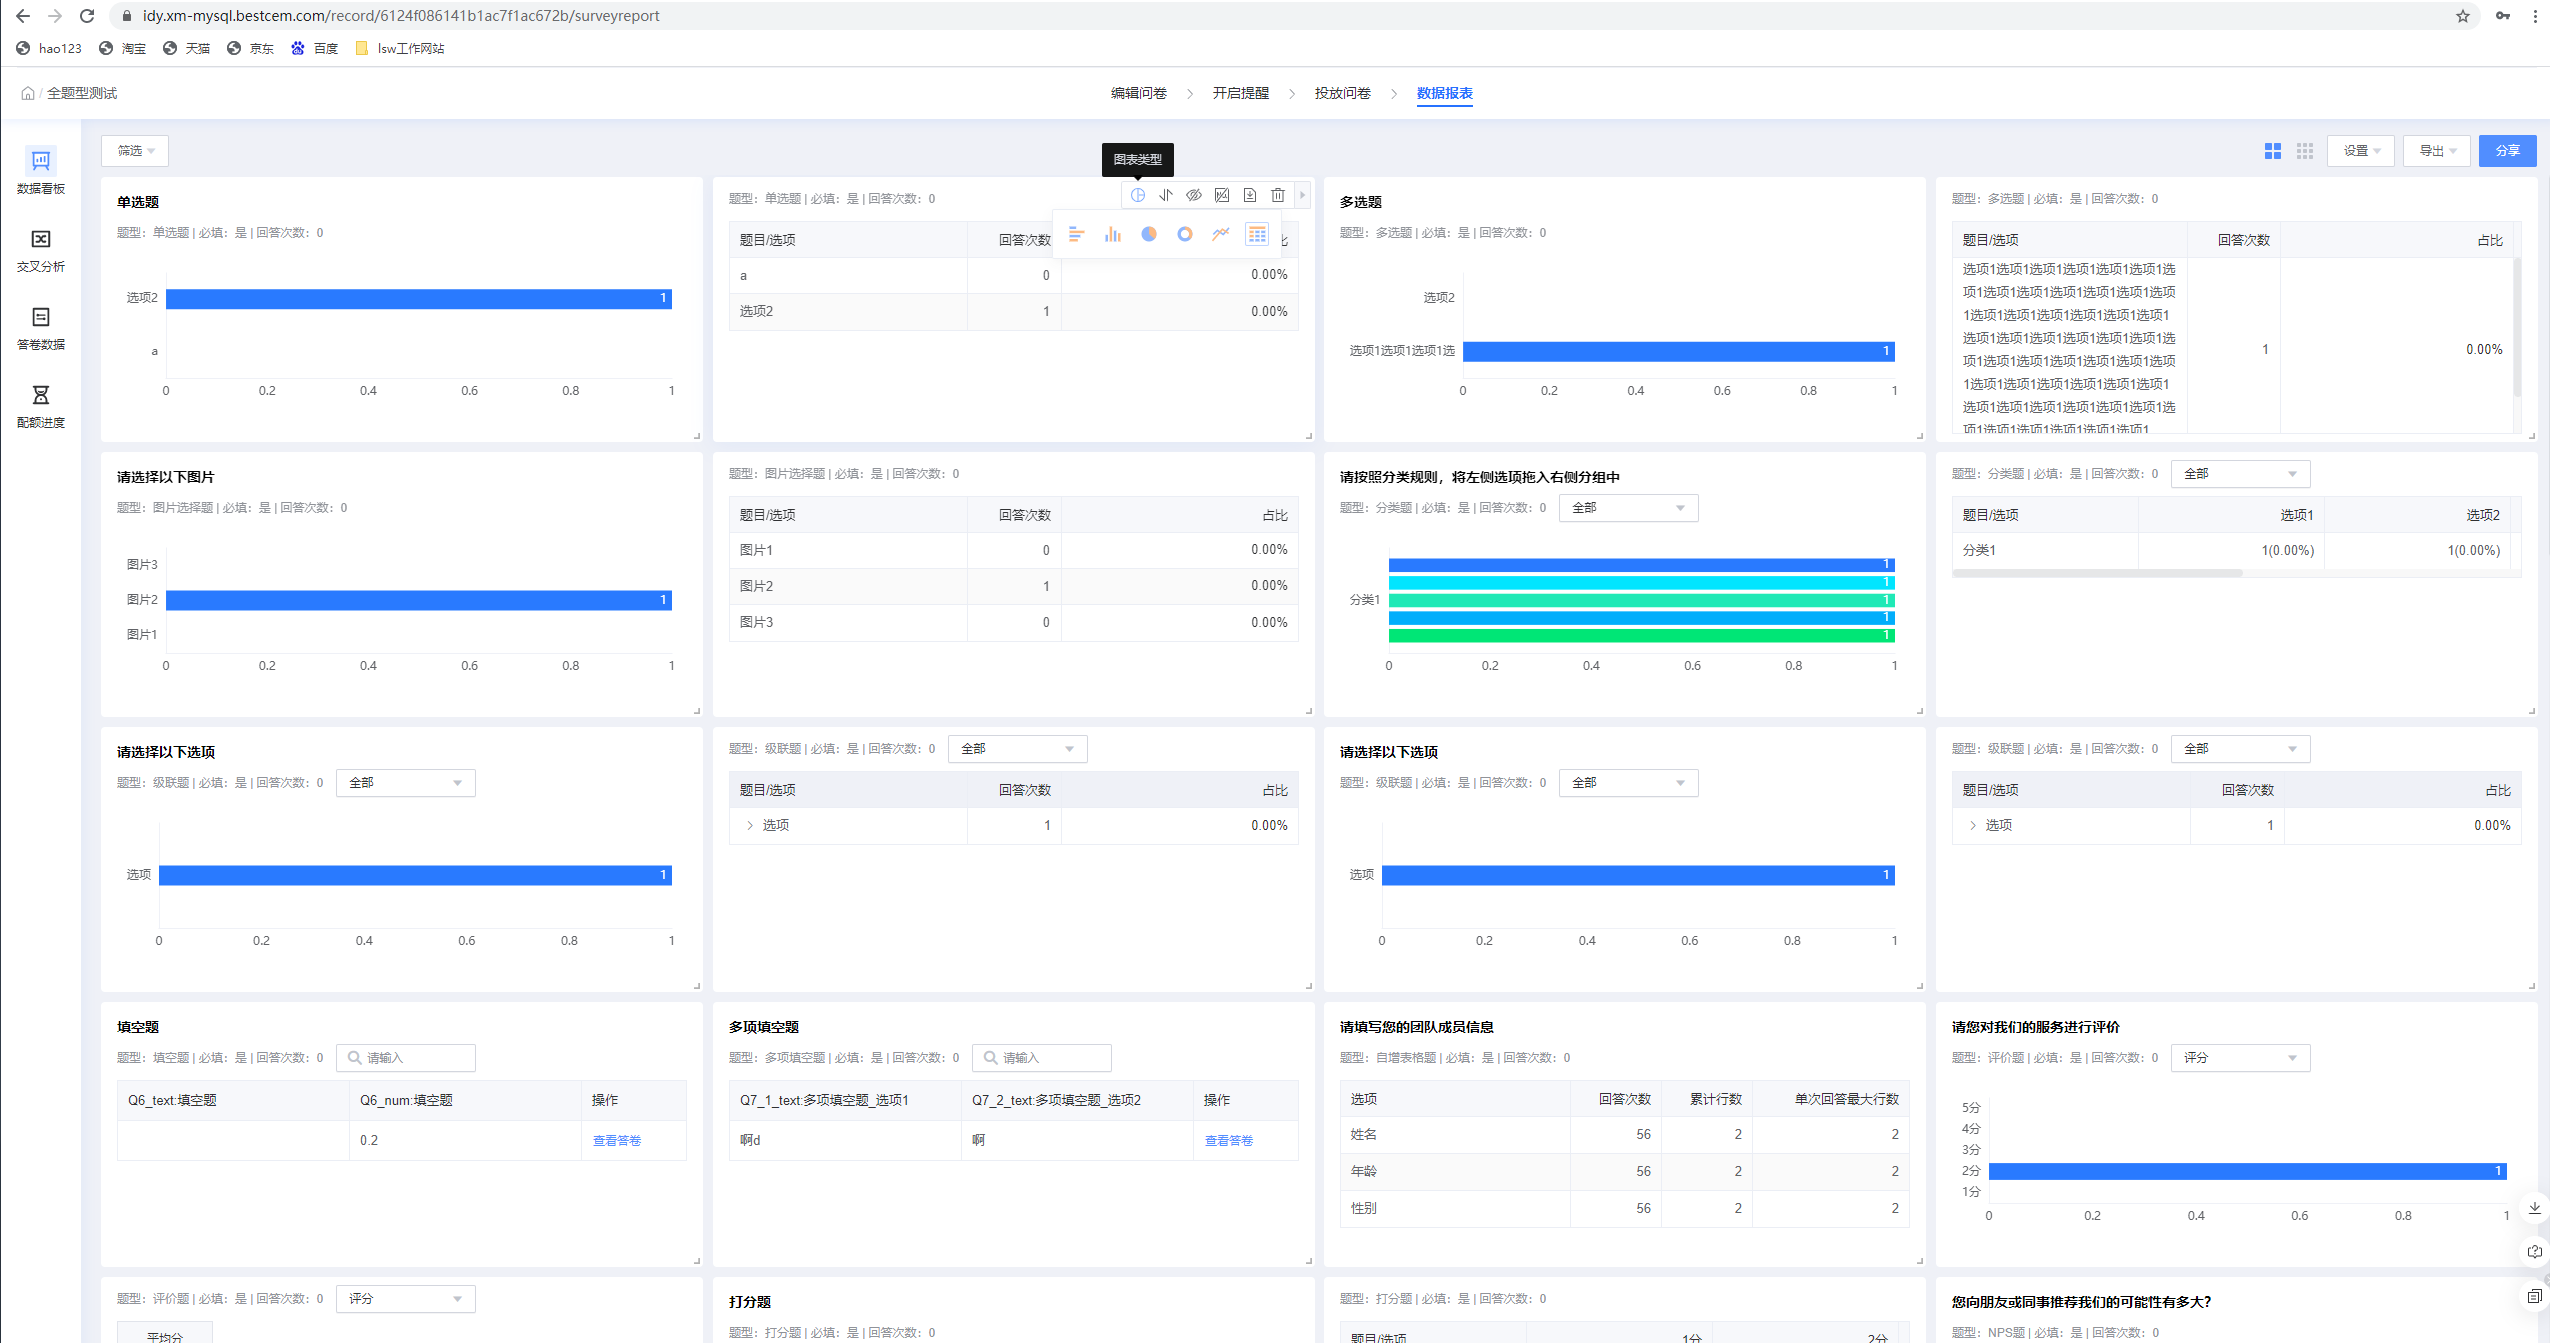Open the 导出 export dropdown
This screenshot has height=1343, width=2550.
(x=2437, y=151)
